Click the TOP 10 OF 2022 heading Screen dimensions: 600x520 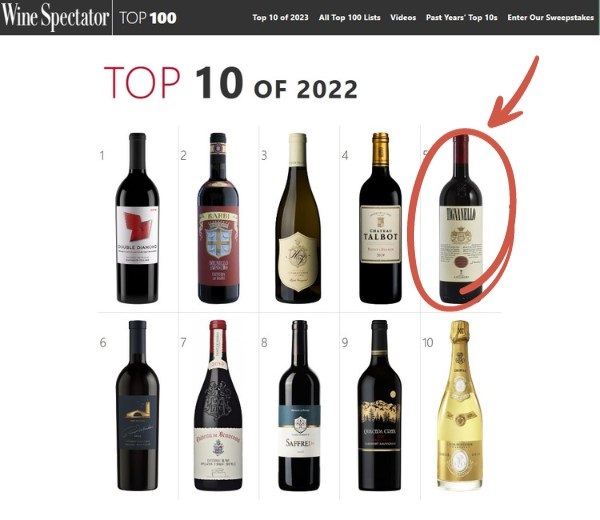(x=231, y=83)
